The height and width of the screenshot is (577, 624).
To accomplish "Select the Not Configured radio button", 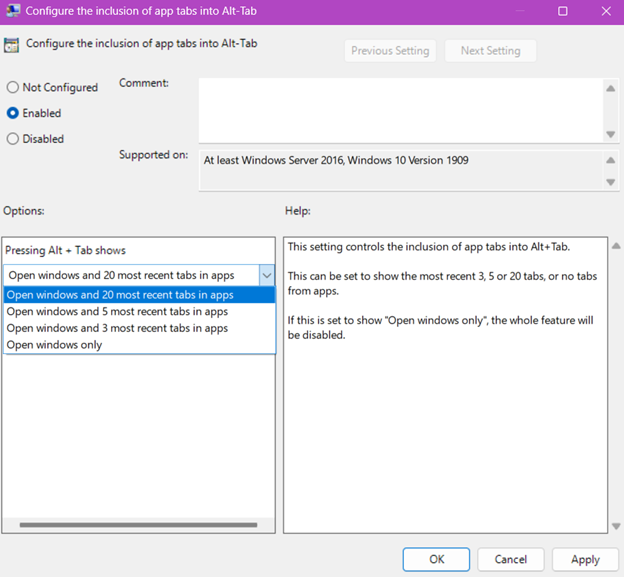I will coord(13,88).
